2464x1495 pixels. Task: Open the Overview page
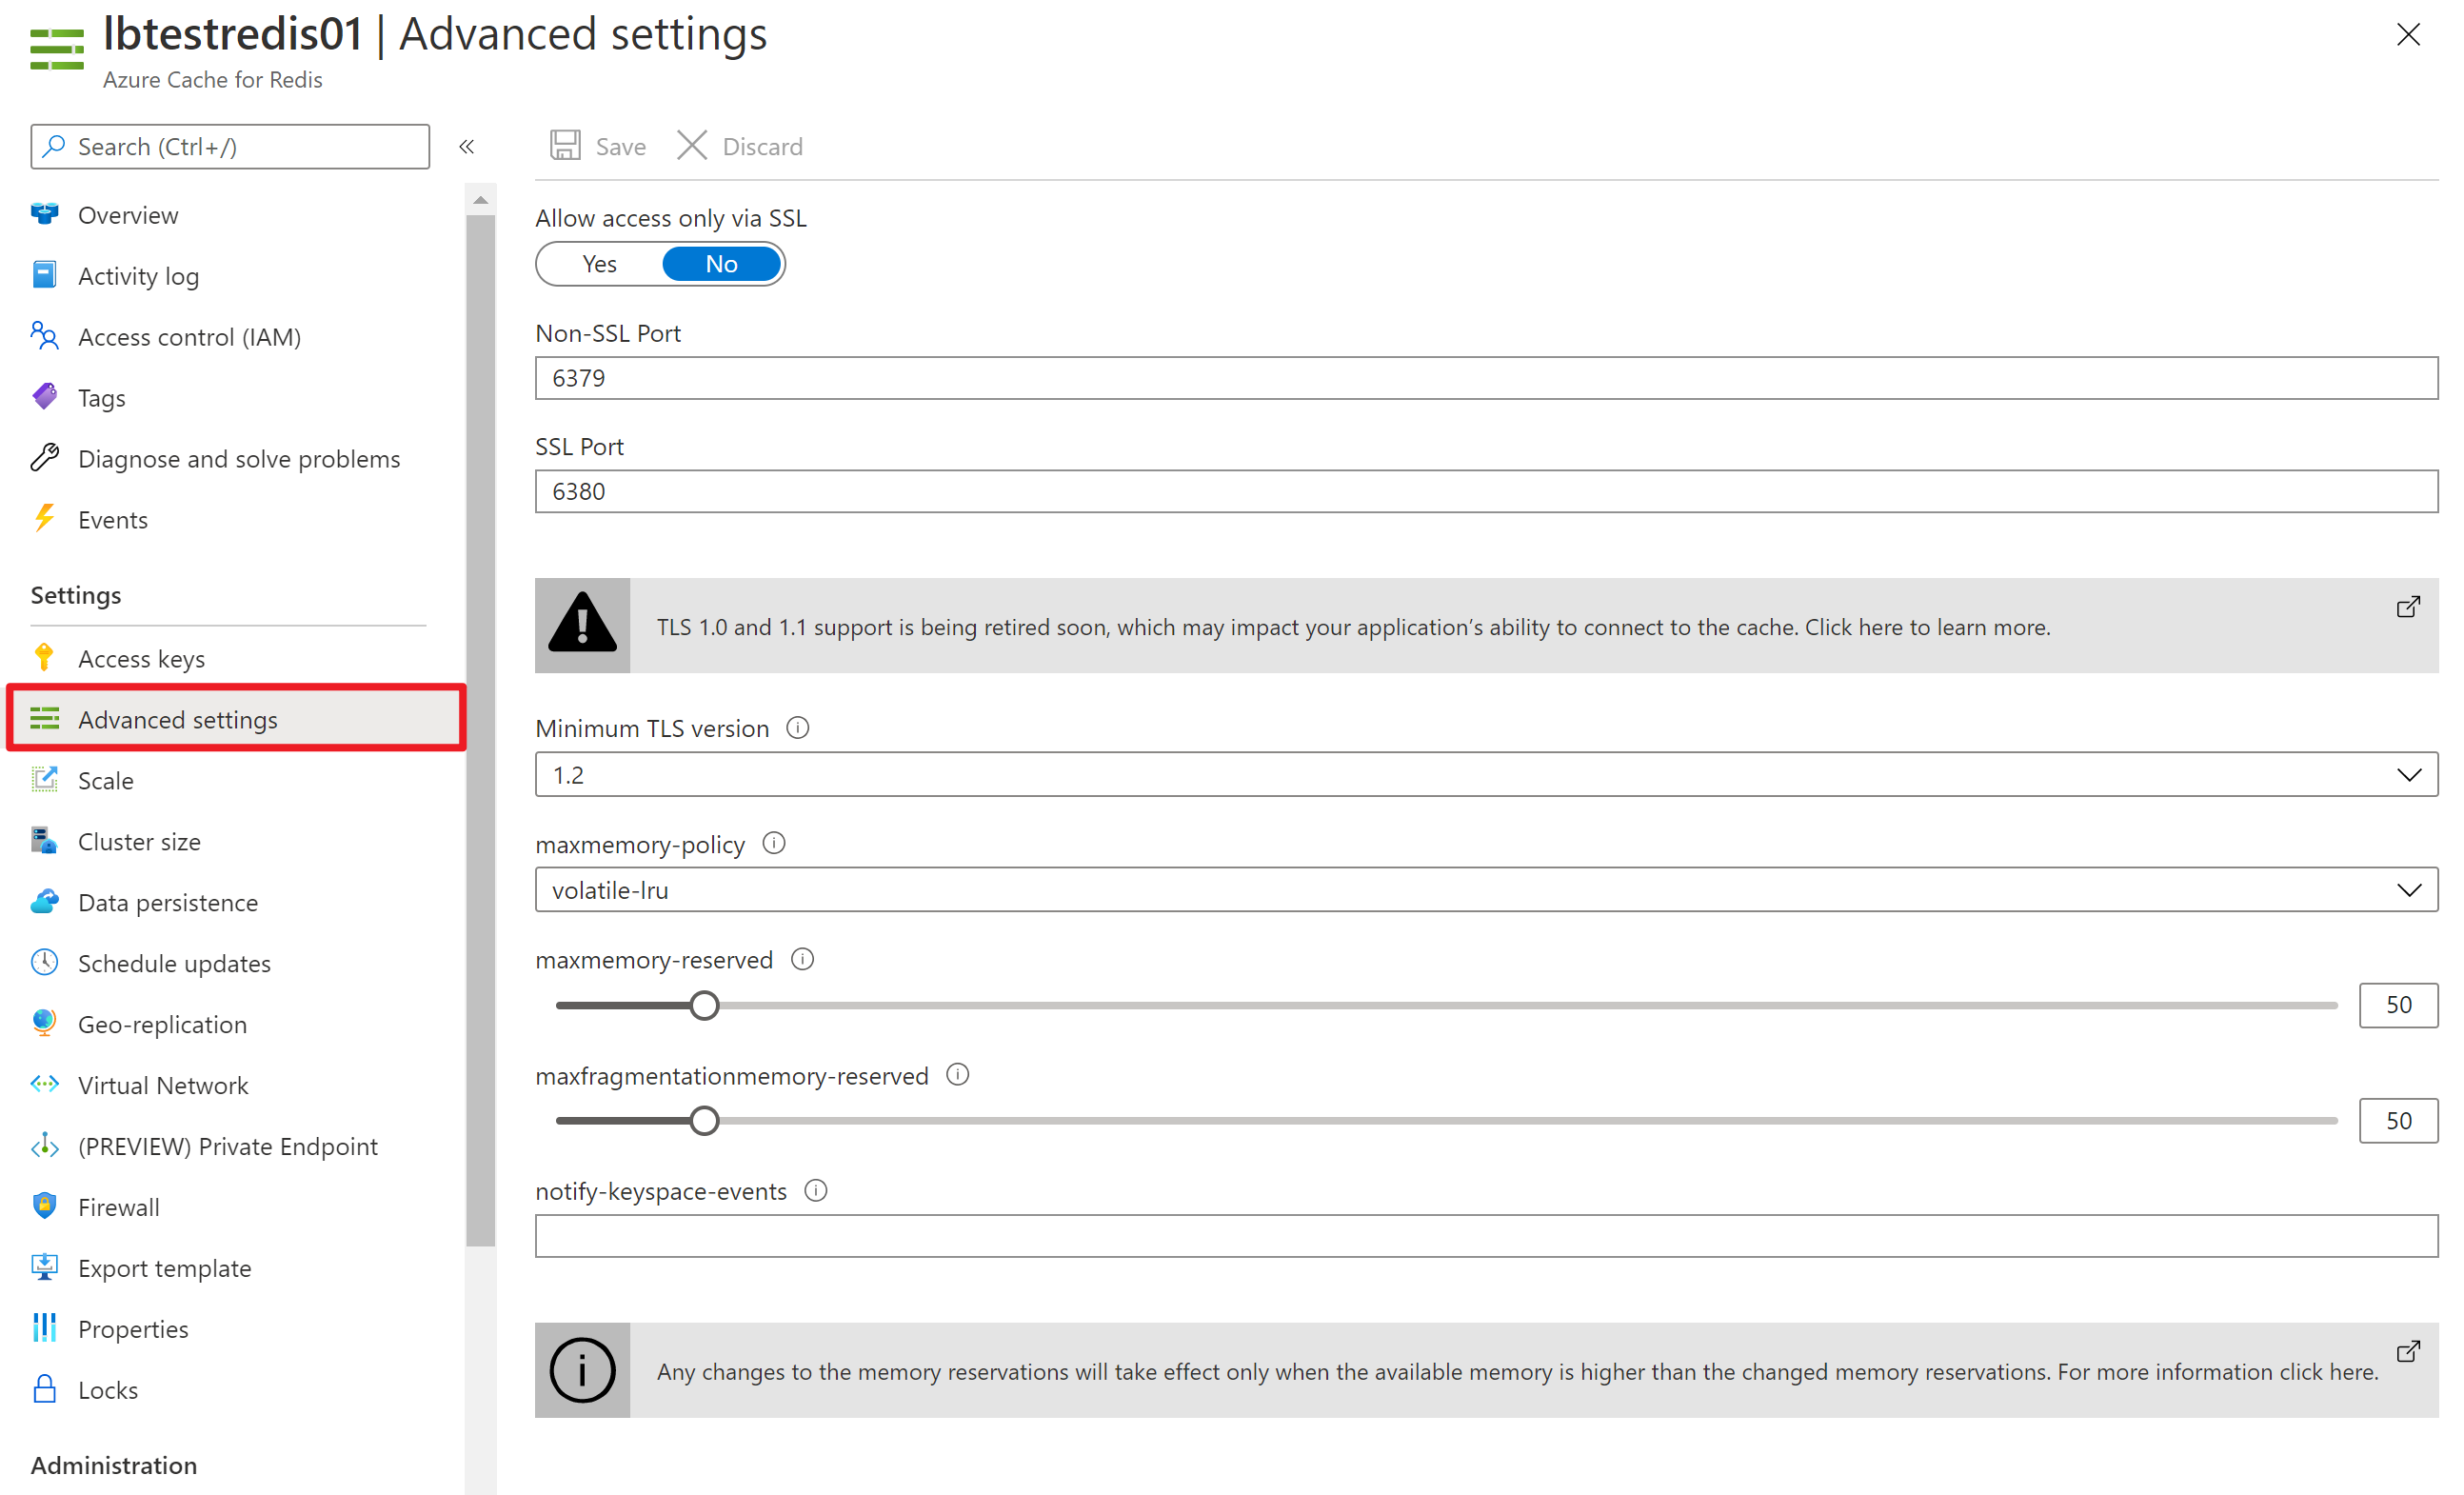(x=128, y=215)
